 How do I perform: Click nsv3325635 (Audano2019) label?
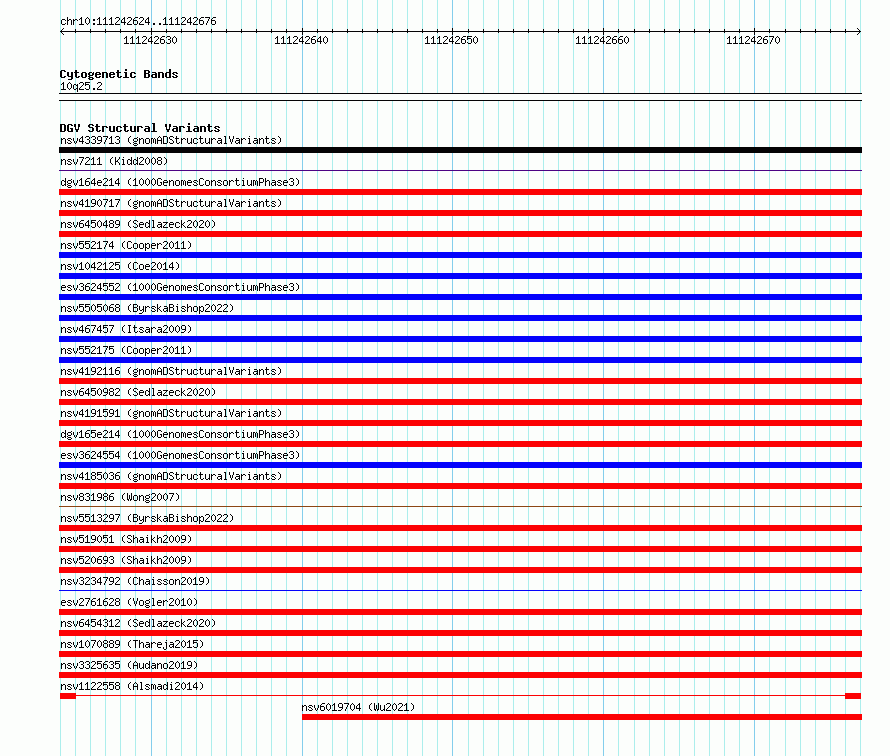129,665
